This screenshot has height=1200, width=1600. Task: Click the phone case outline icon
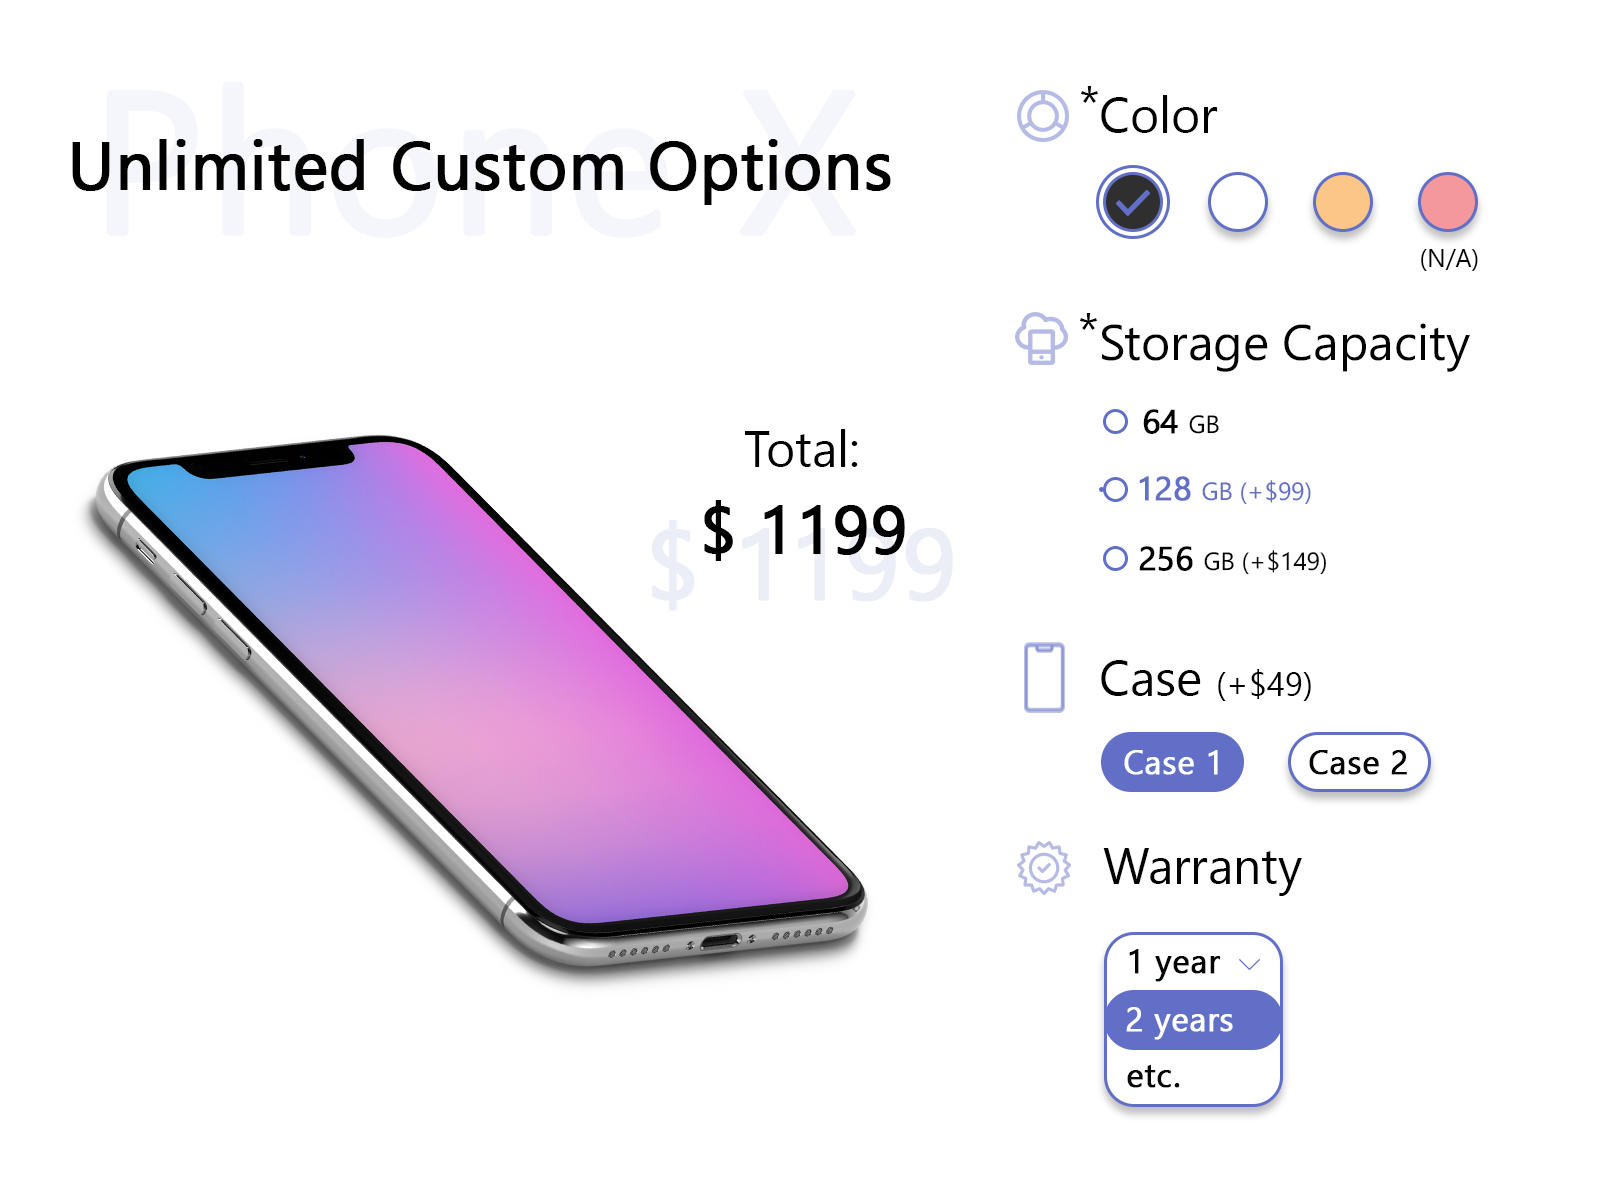coord(1044,678)
